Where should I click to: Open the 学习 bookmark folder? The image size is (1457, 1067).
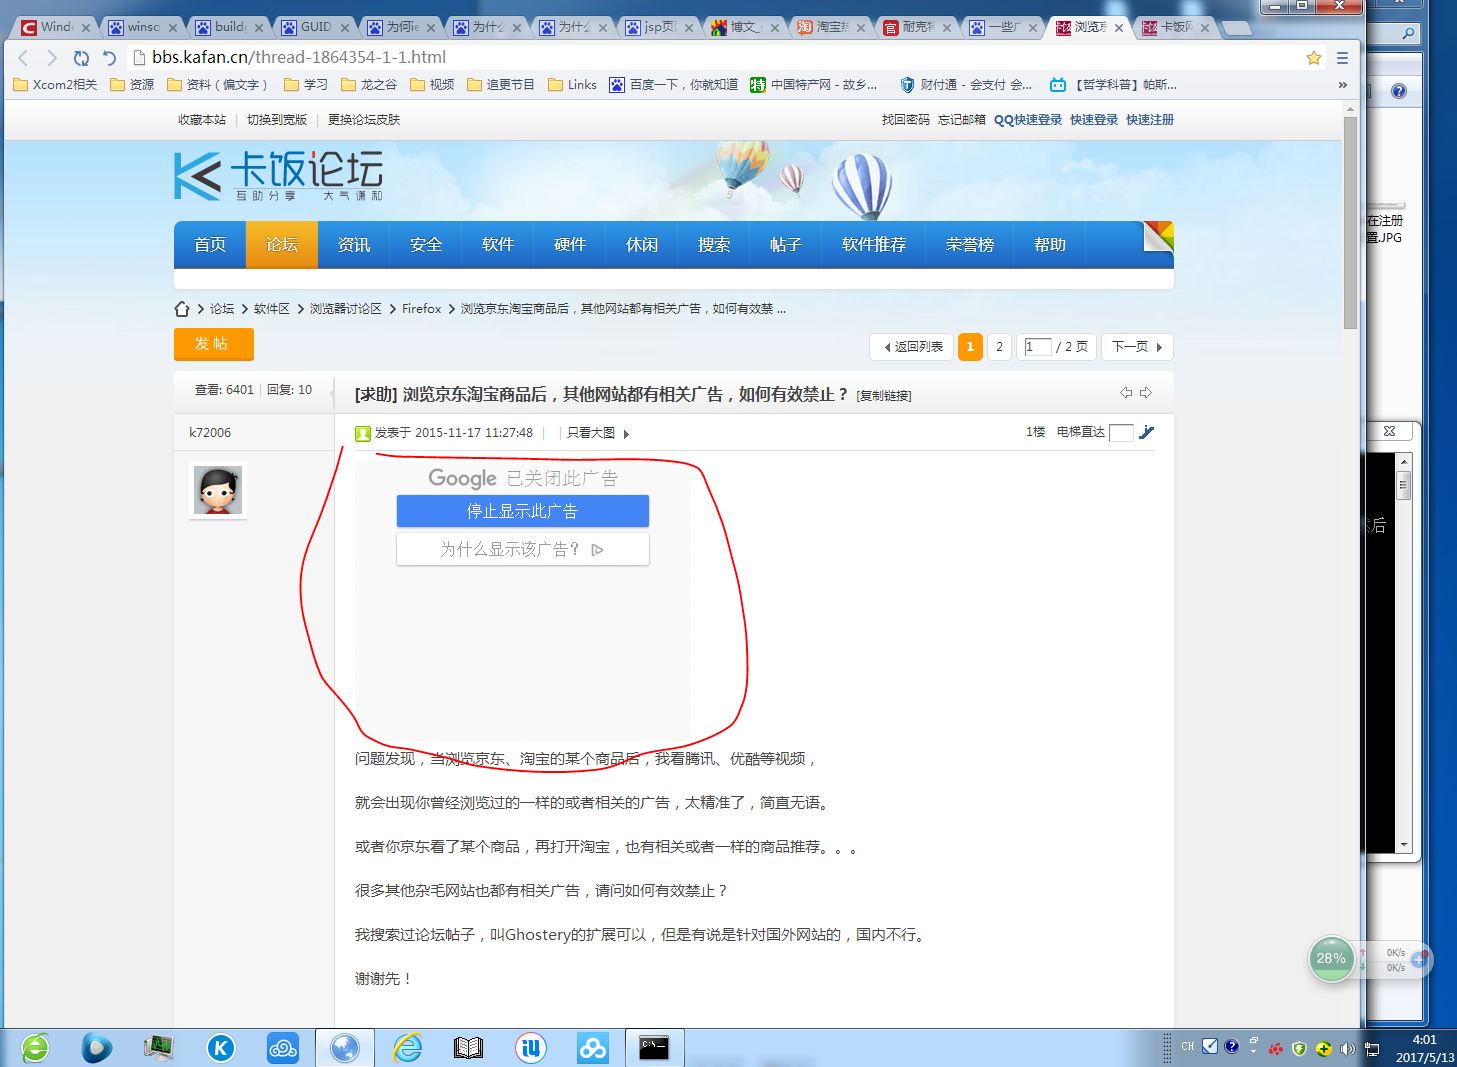pyautogui.click(x=306, y=85)
